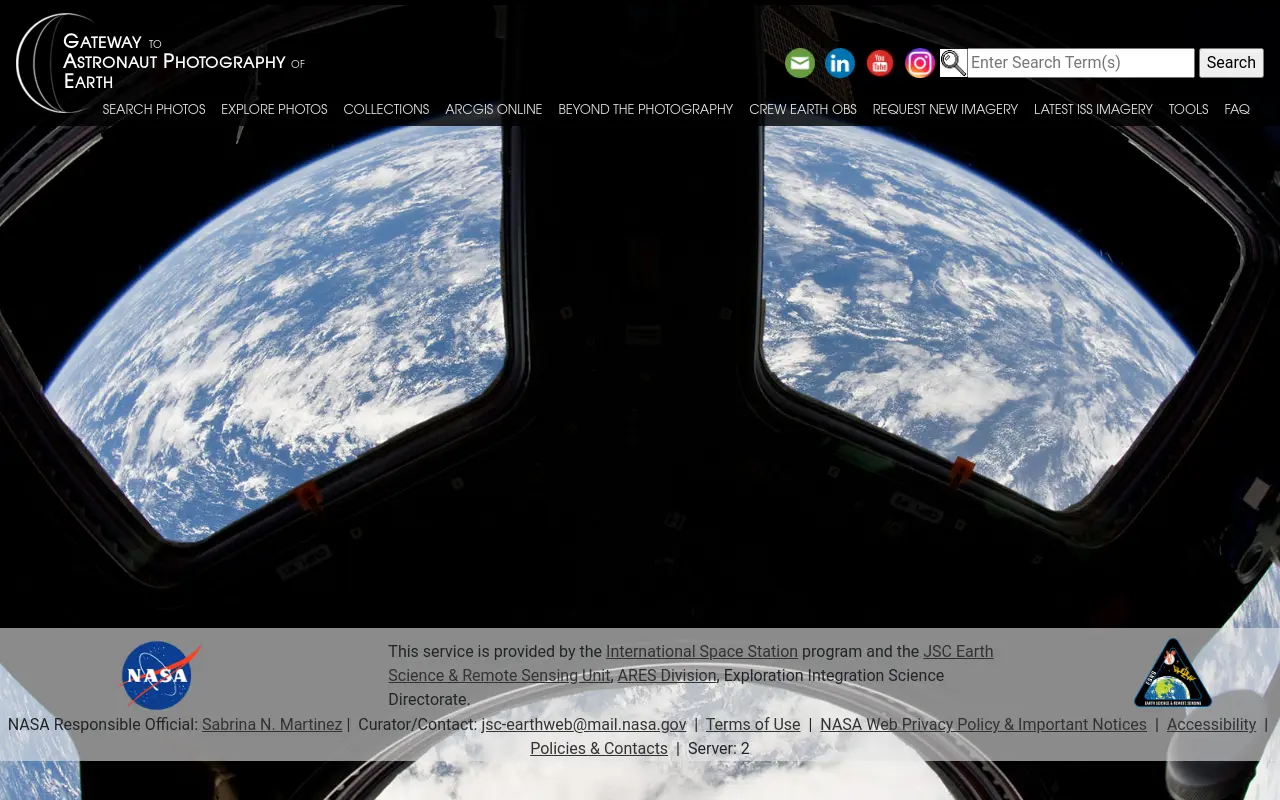Open the Explore Photos menu

(274, 109)
